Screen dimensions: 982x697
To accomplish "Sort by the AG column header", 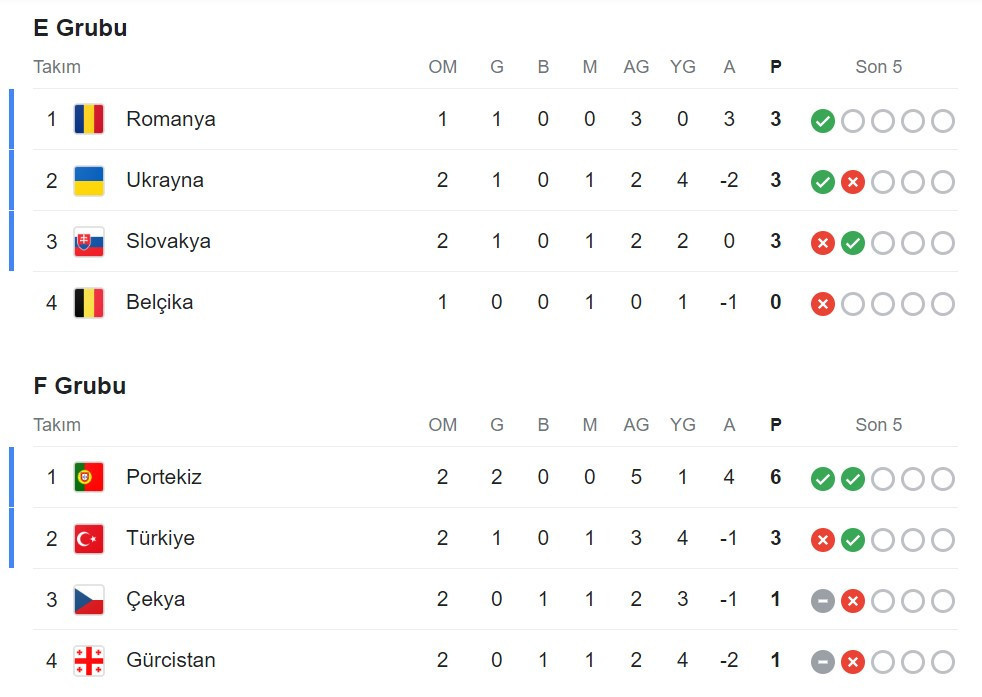I will (x=636, y=67).
